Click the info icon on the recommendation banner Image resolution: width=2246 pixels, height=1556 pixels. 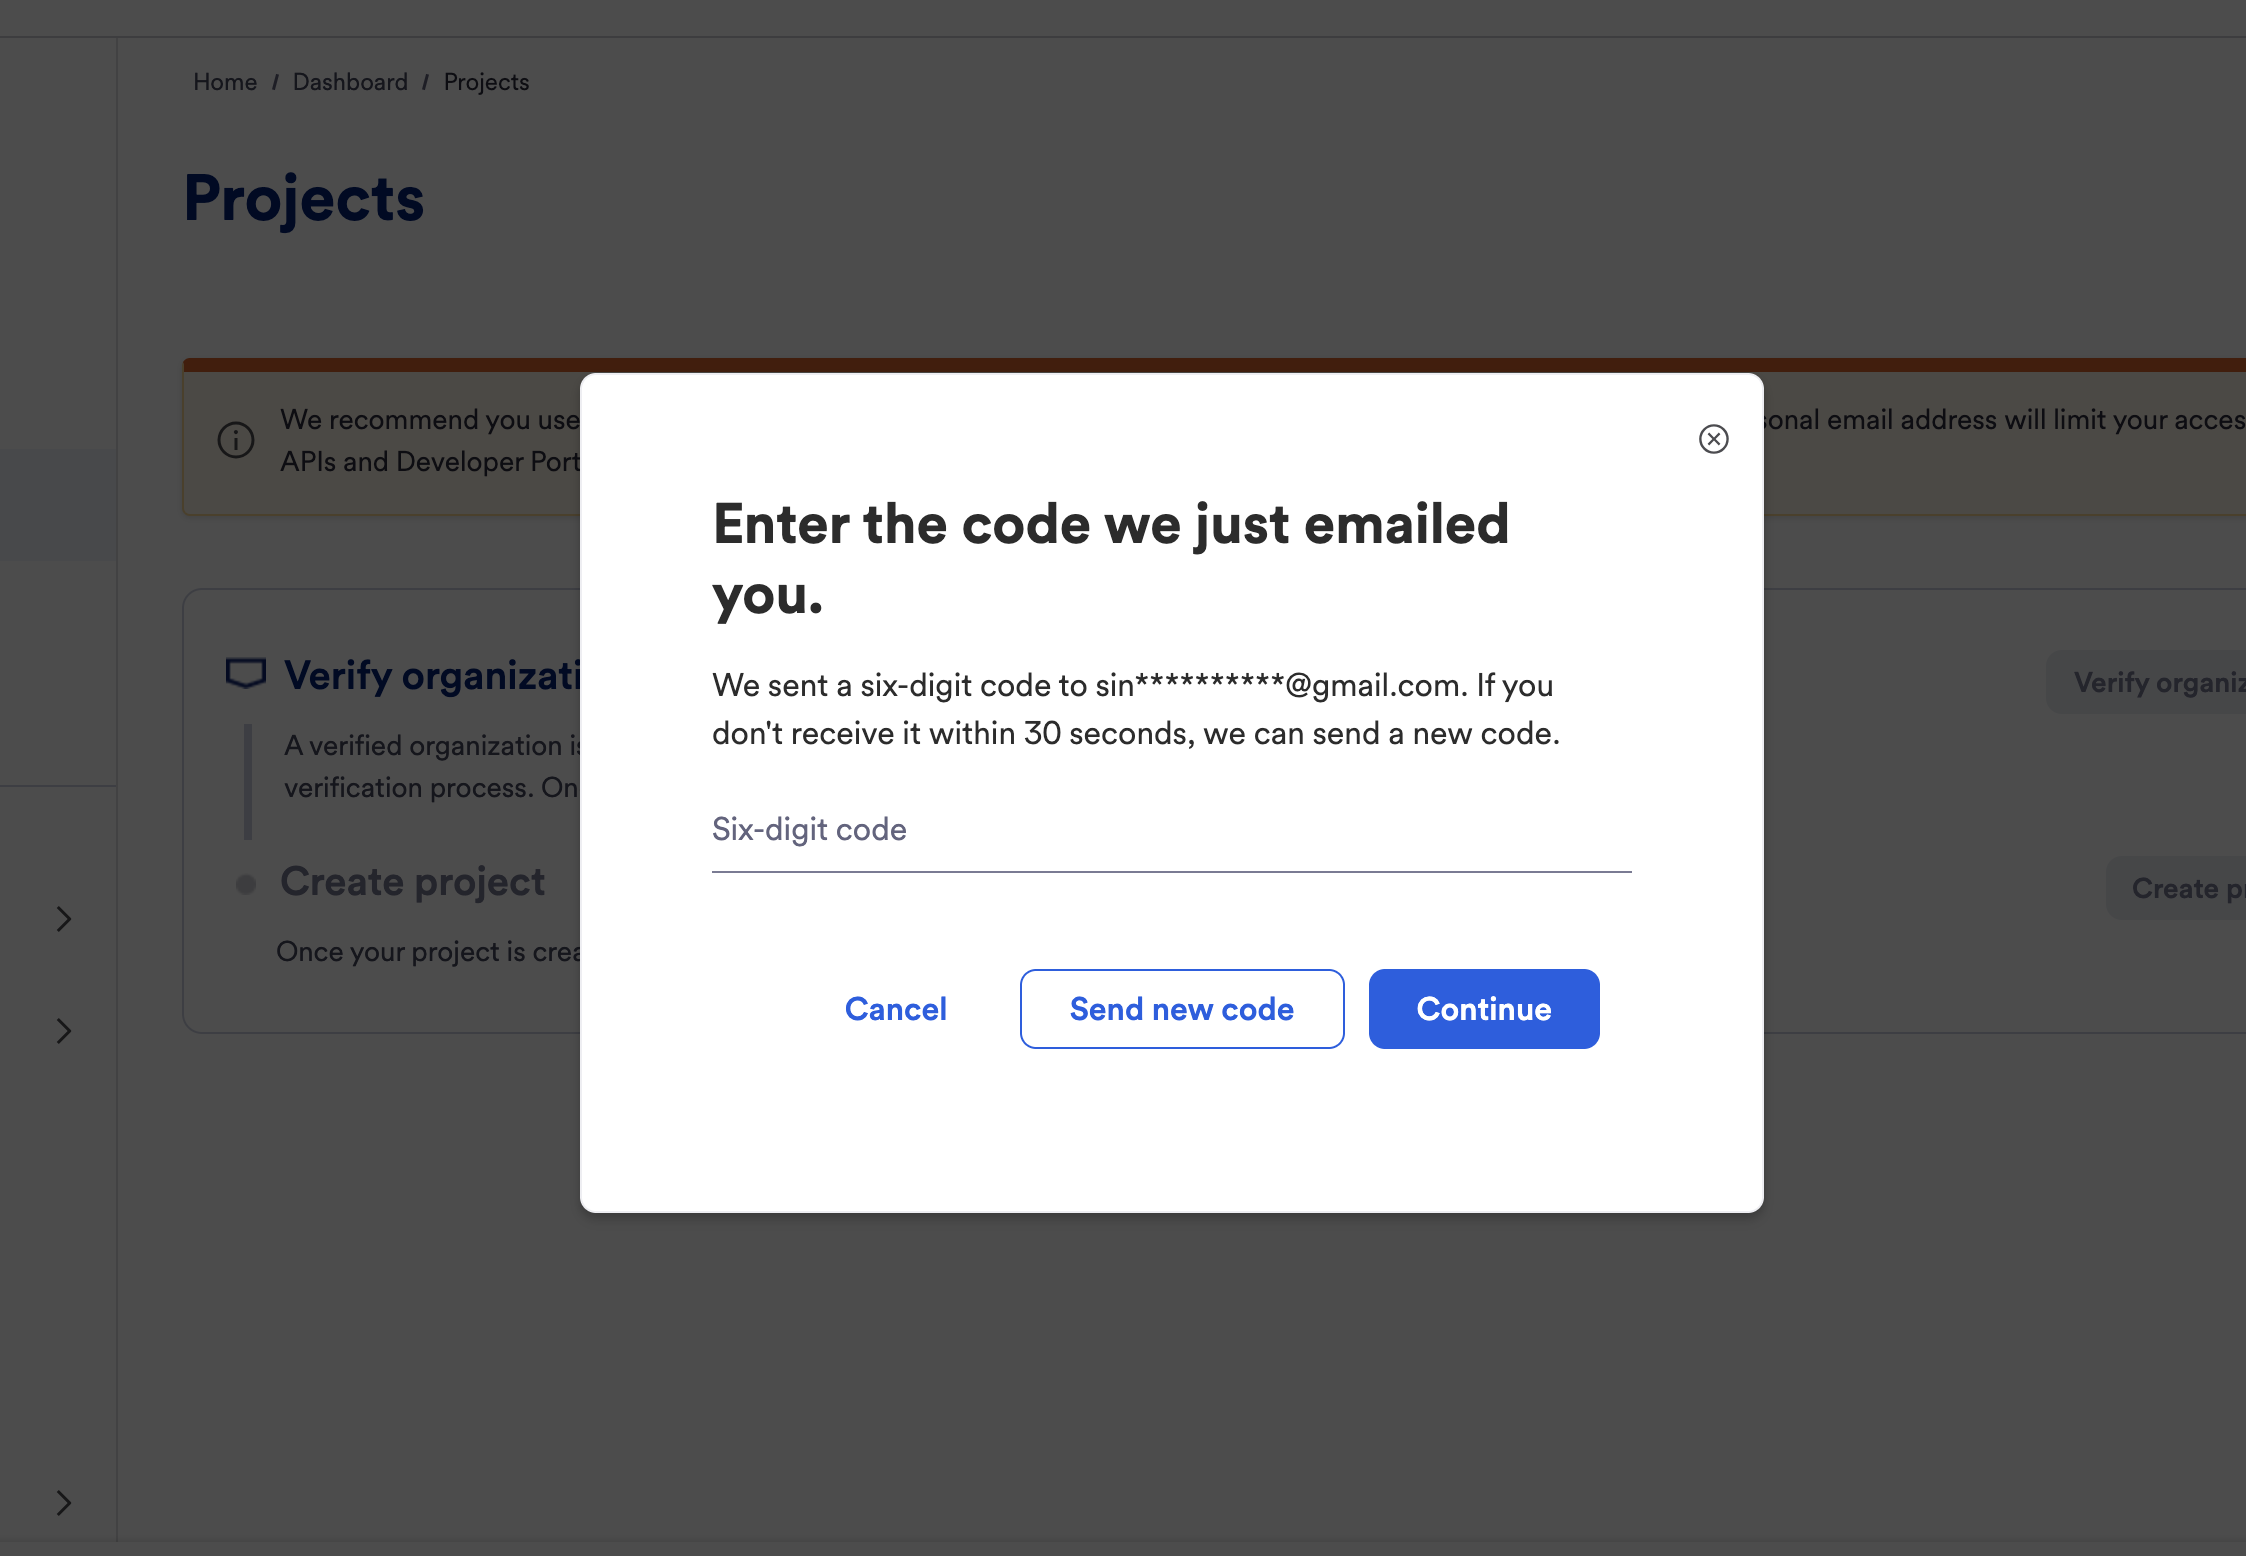click(x=236, y=440)
